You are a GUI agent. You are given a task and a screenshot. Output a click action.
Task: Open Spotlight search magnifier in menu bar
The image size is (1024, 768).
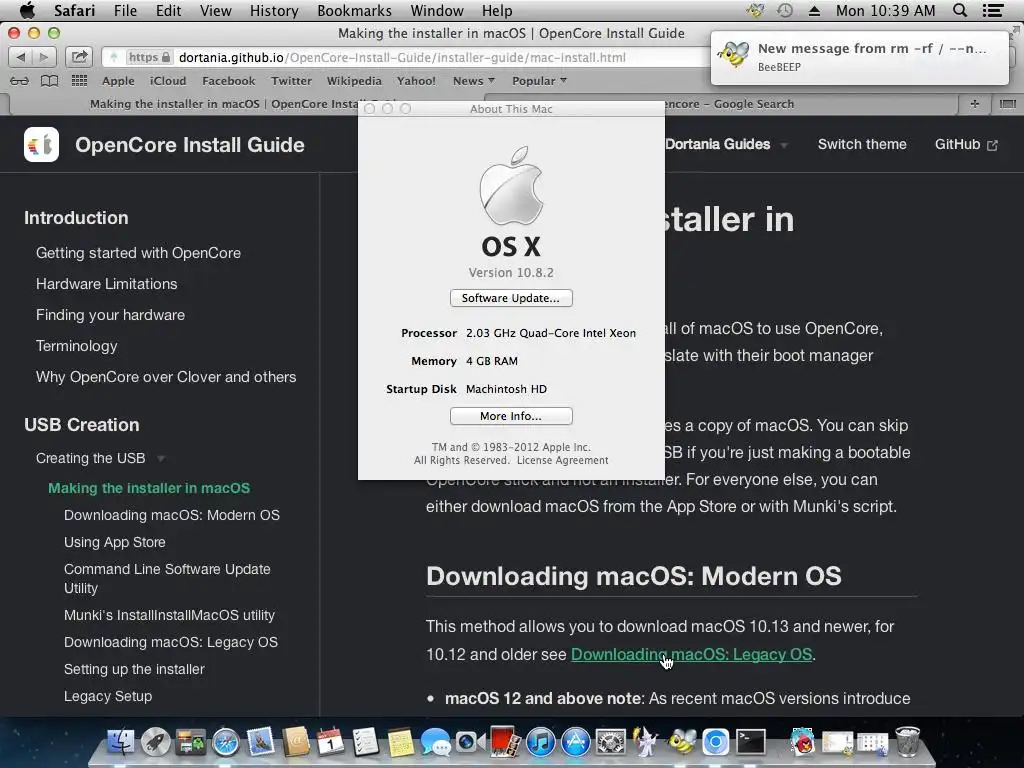960,10
